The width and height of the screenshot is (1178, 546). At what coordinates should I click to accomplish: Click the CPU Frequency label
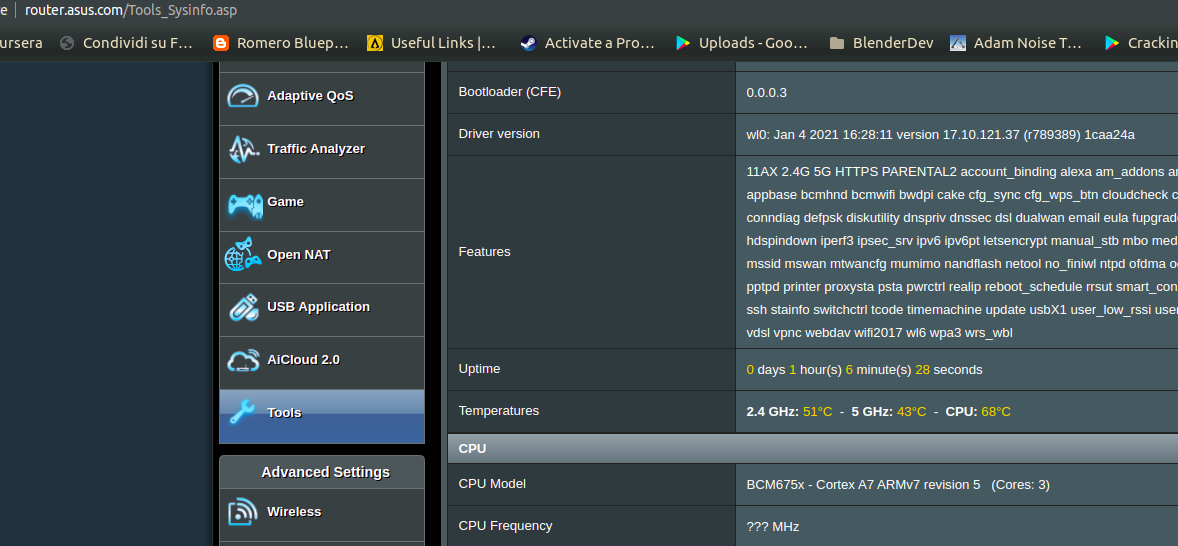(x=505, y=526)
